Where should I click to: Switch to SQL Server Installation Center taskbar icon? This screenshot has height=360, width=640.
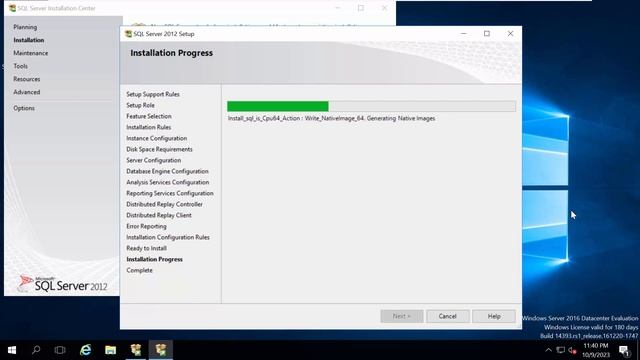pos(136,350)
